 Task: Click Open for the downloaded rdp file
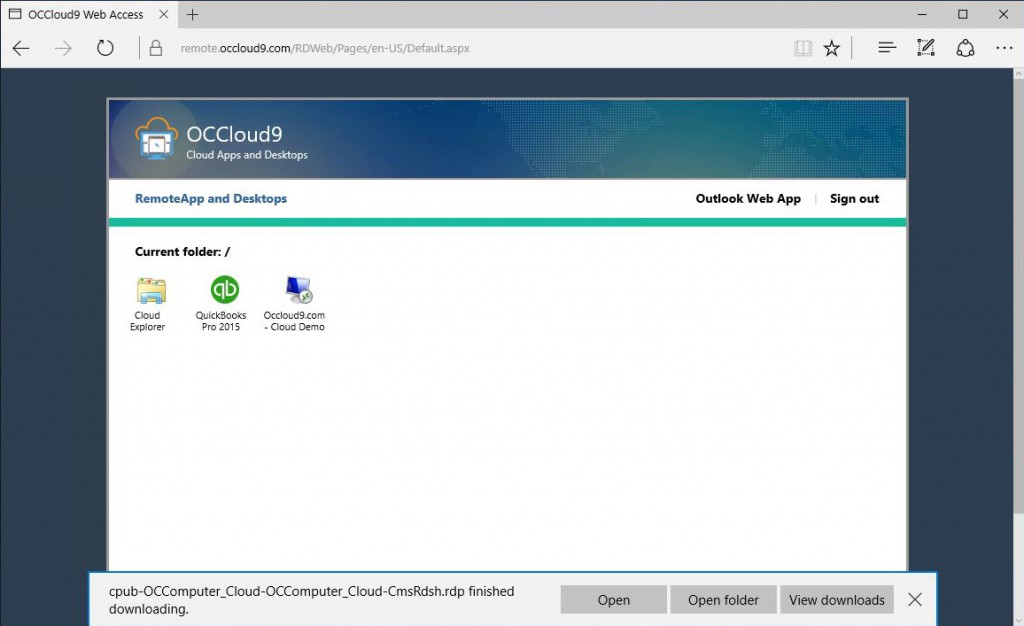pos(613,600)
